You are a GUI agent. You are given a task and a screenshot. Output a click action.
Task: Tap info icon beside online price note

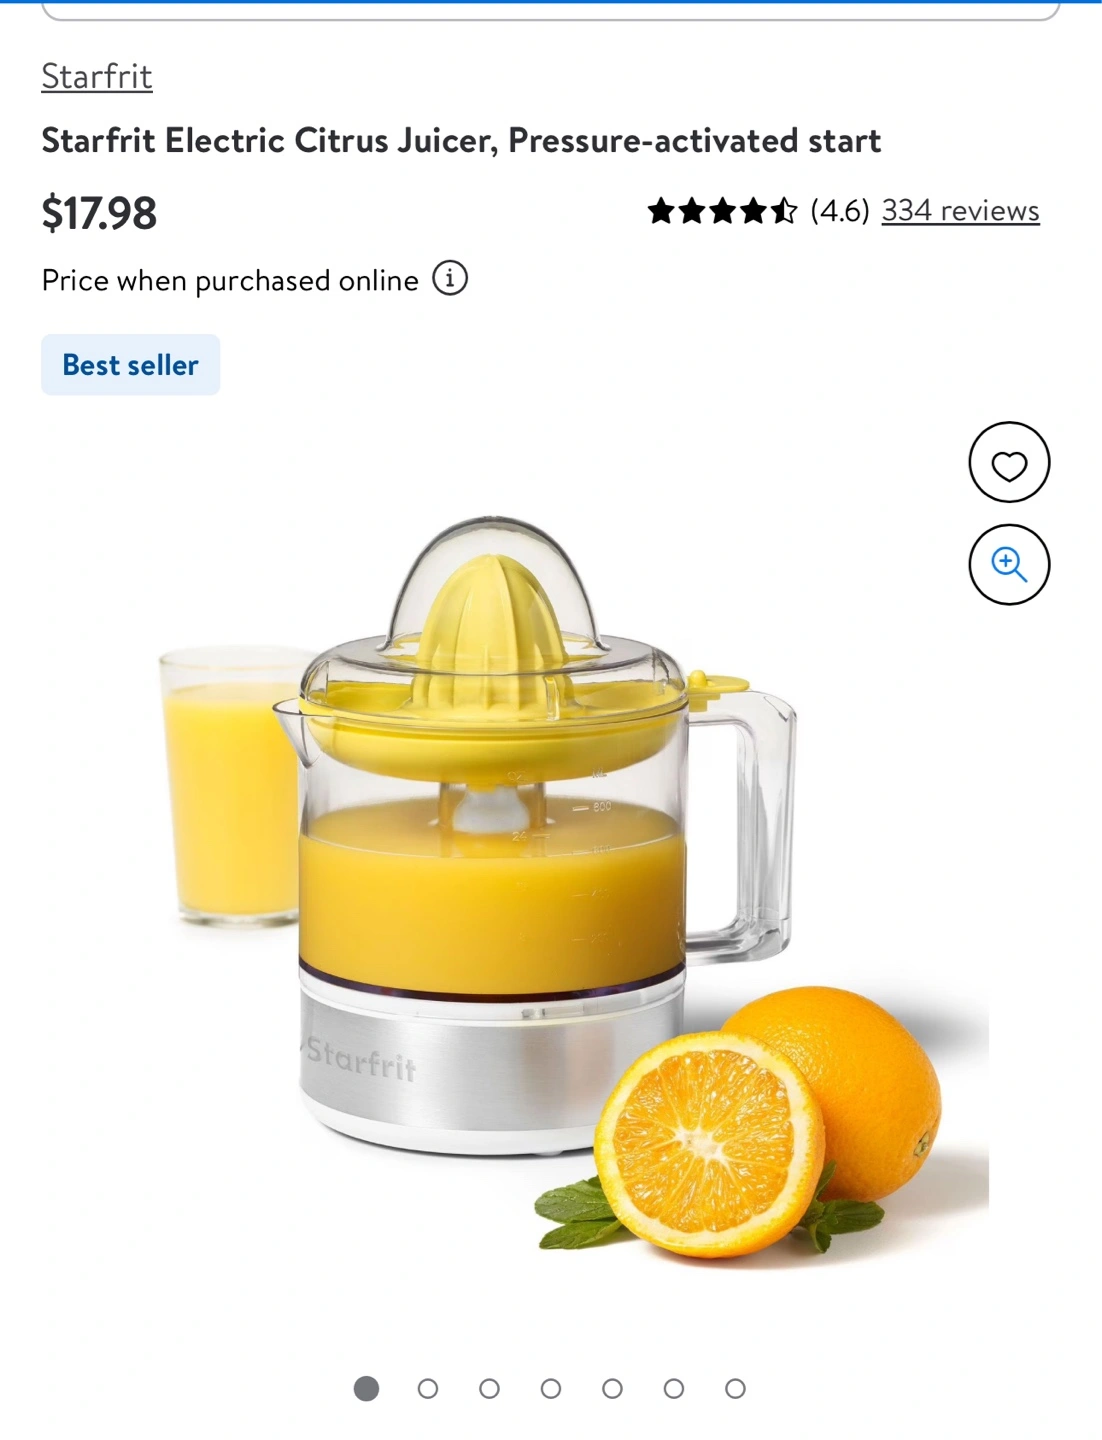point(450,279)
